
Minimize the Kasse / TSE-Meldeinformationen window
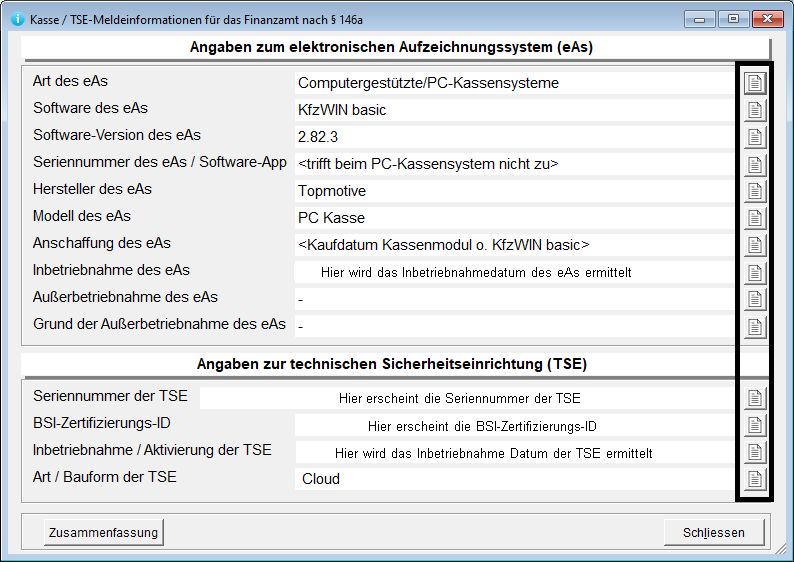pyautogui.click(x=699, y=19)
